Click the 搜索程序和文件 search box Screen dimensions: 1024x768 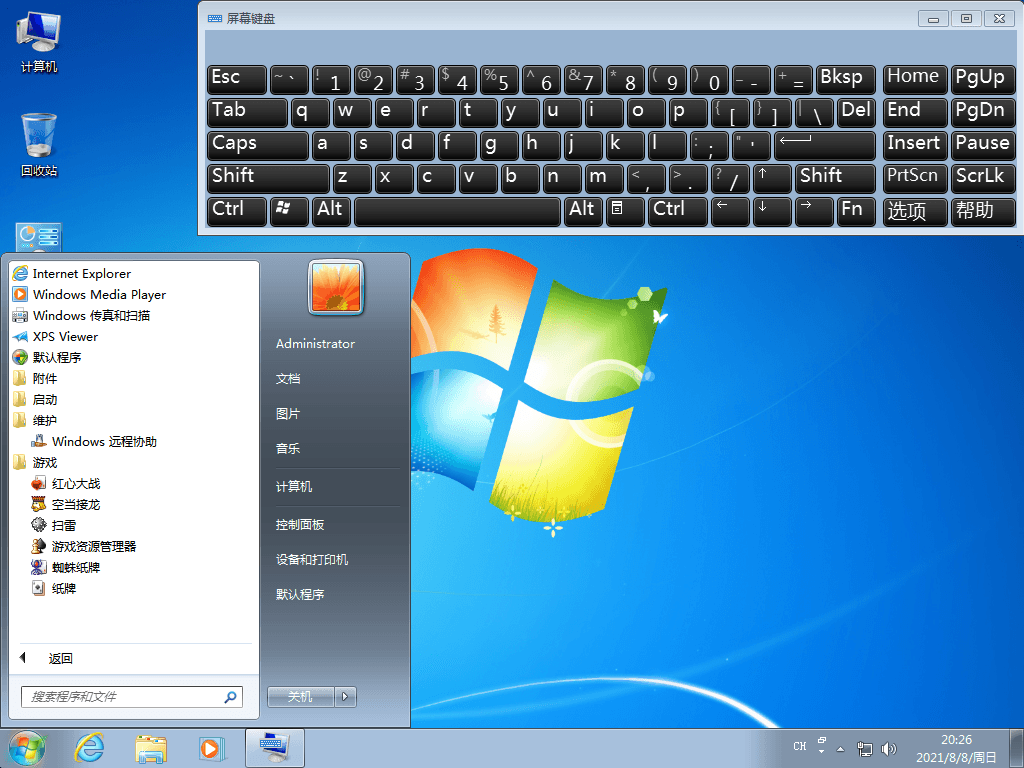click(120, 696)
